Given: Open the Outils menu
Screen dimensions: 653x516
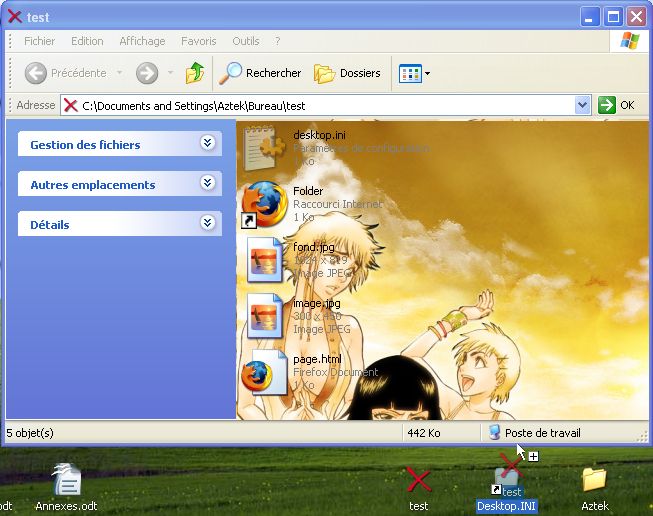Looking at the screenshot, I should tap(245, 41).
